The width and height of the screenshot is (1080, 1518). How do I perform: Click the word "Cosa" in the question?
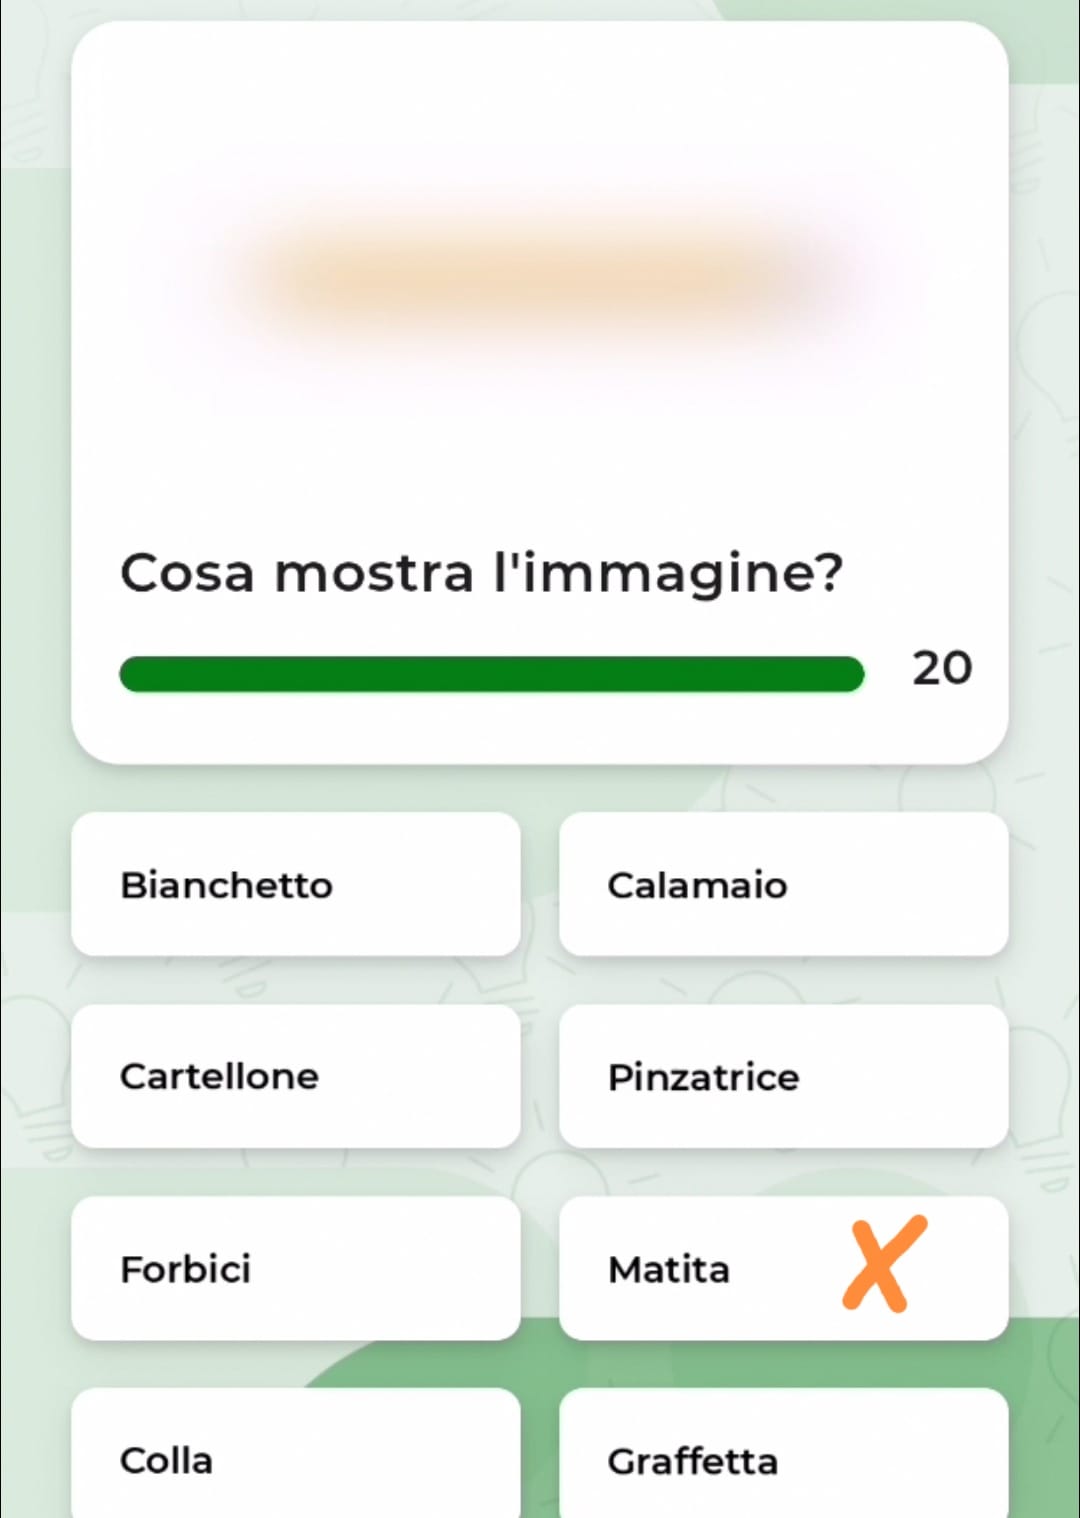tap(187, 574)
